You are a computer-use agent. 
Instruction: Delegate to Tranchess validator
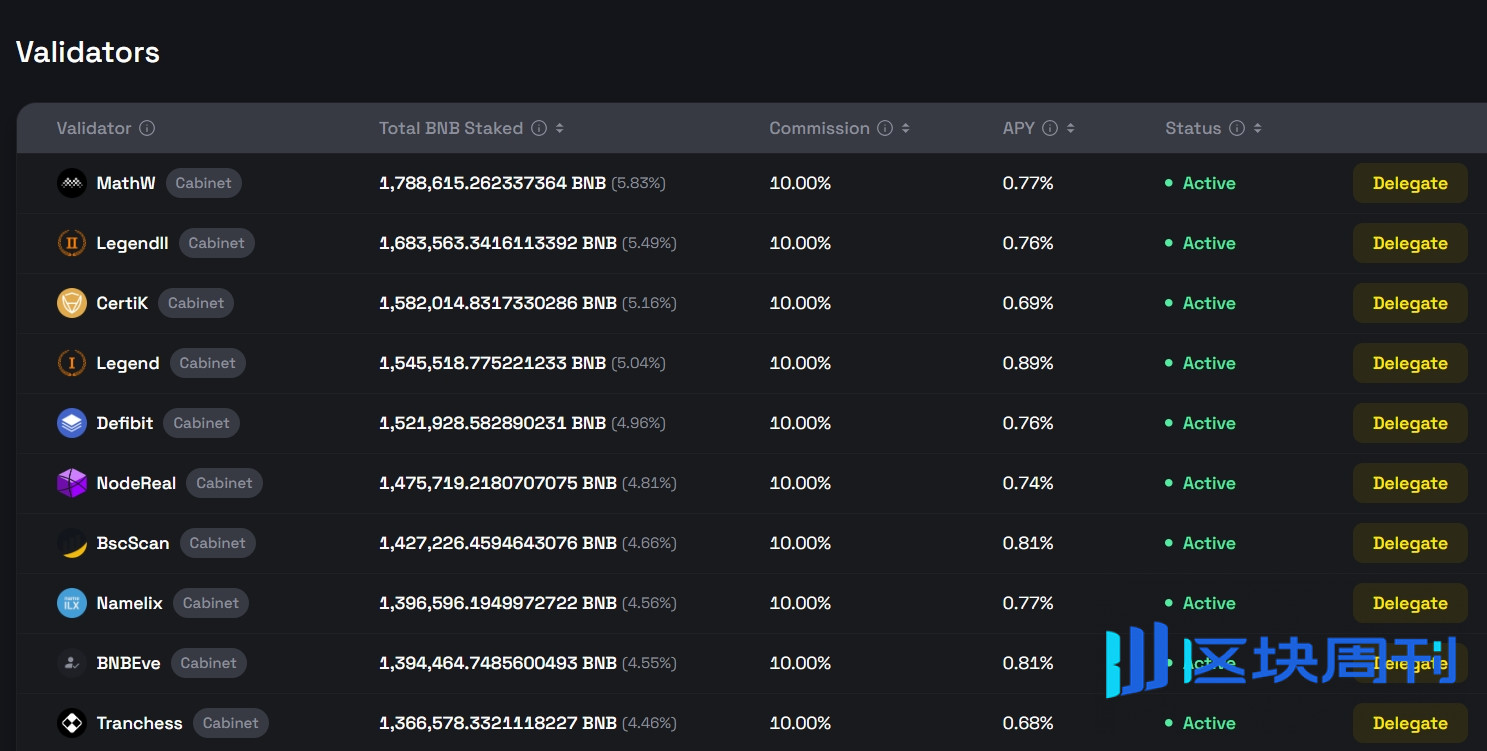(1410, 723)
